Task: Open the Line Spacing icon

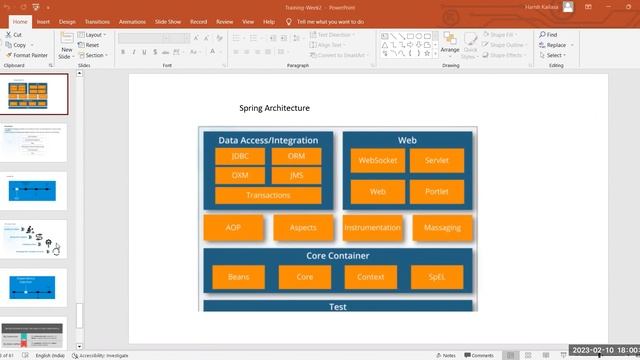Action: click(x=296, y=38)
